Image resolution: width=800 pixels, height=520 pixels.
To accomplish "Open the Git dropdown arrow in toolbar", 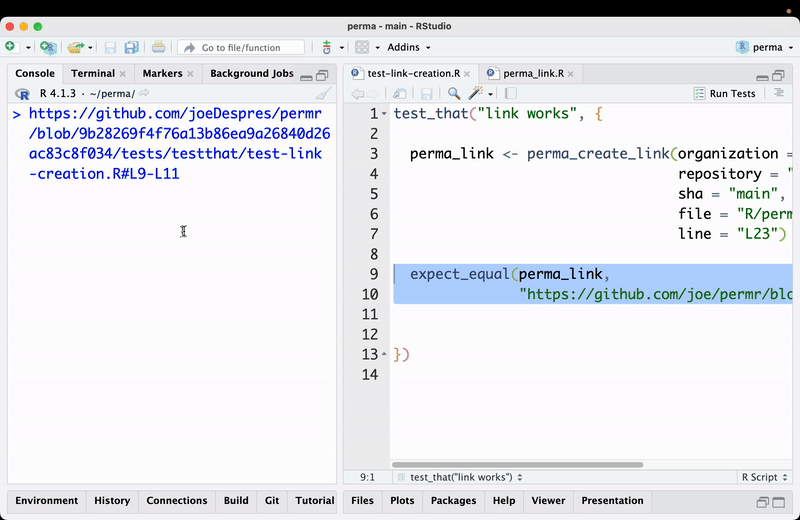I will point(342,47).
